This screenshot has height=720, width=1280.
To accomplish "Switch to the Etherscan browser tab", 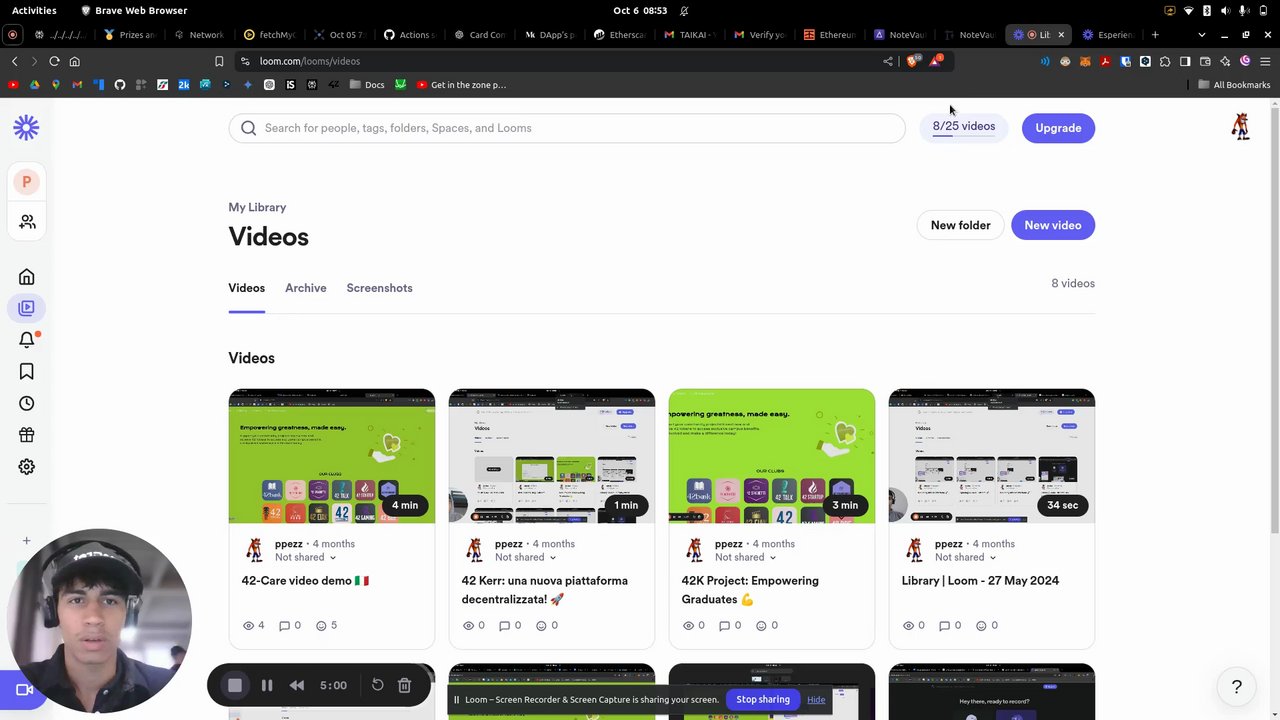I will [620, 35].
